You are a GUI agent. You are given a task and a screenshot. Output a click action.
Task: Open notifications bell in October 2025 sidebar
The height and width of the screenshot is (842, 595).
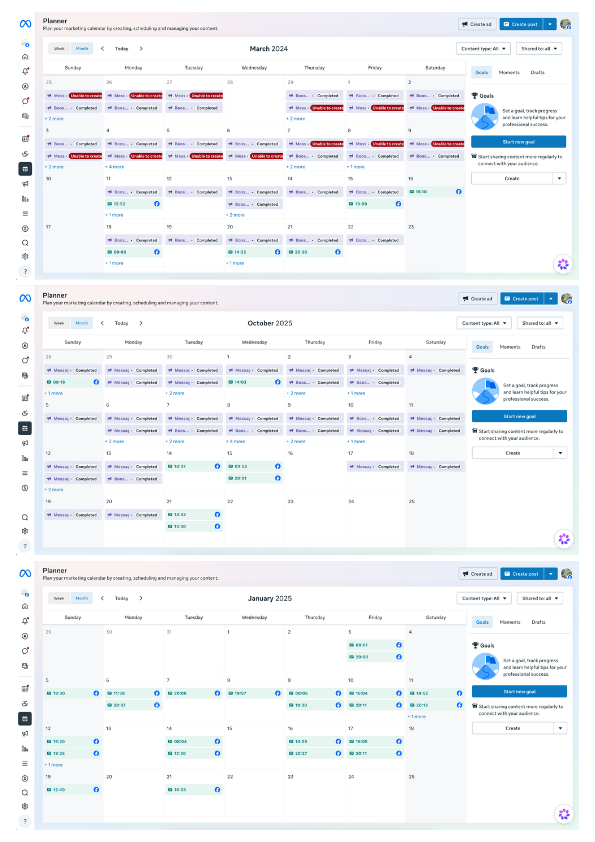click(x=25, y=331)
